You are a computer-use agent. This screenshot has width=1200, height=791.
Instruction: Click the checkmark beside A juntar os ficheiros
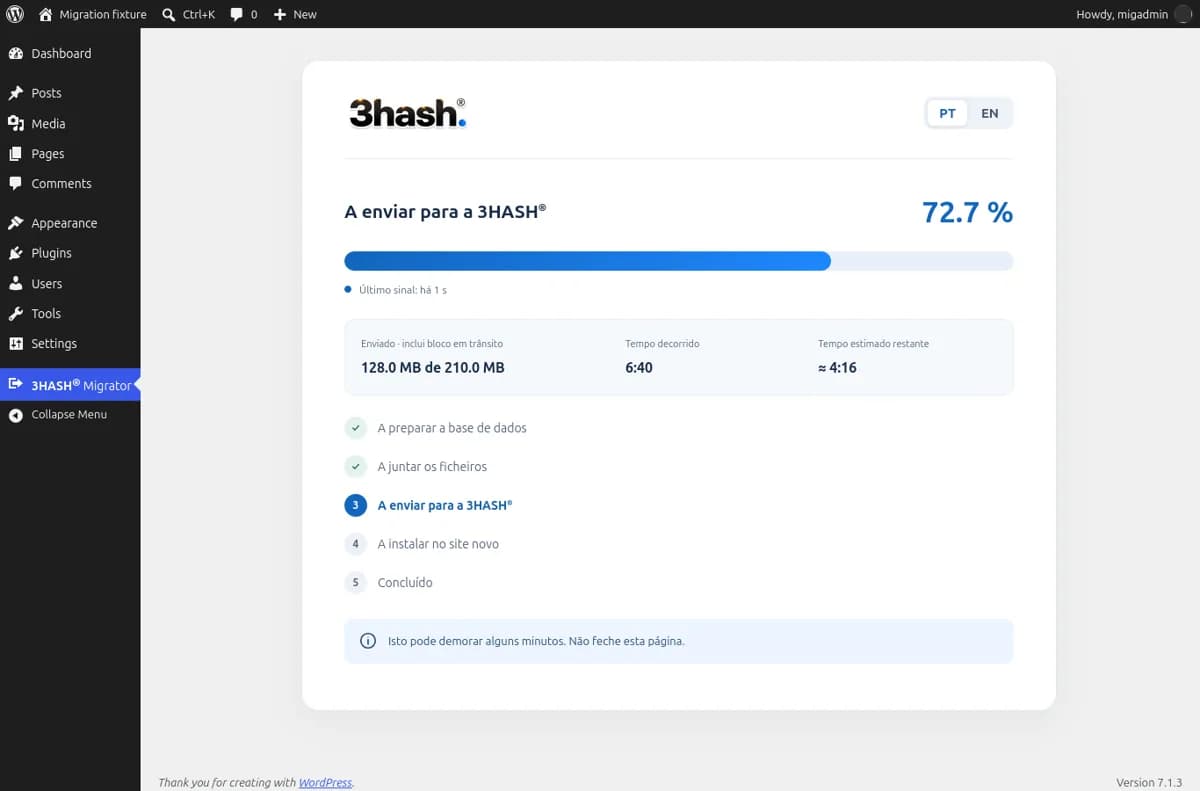point(356,467)
